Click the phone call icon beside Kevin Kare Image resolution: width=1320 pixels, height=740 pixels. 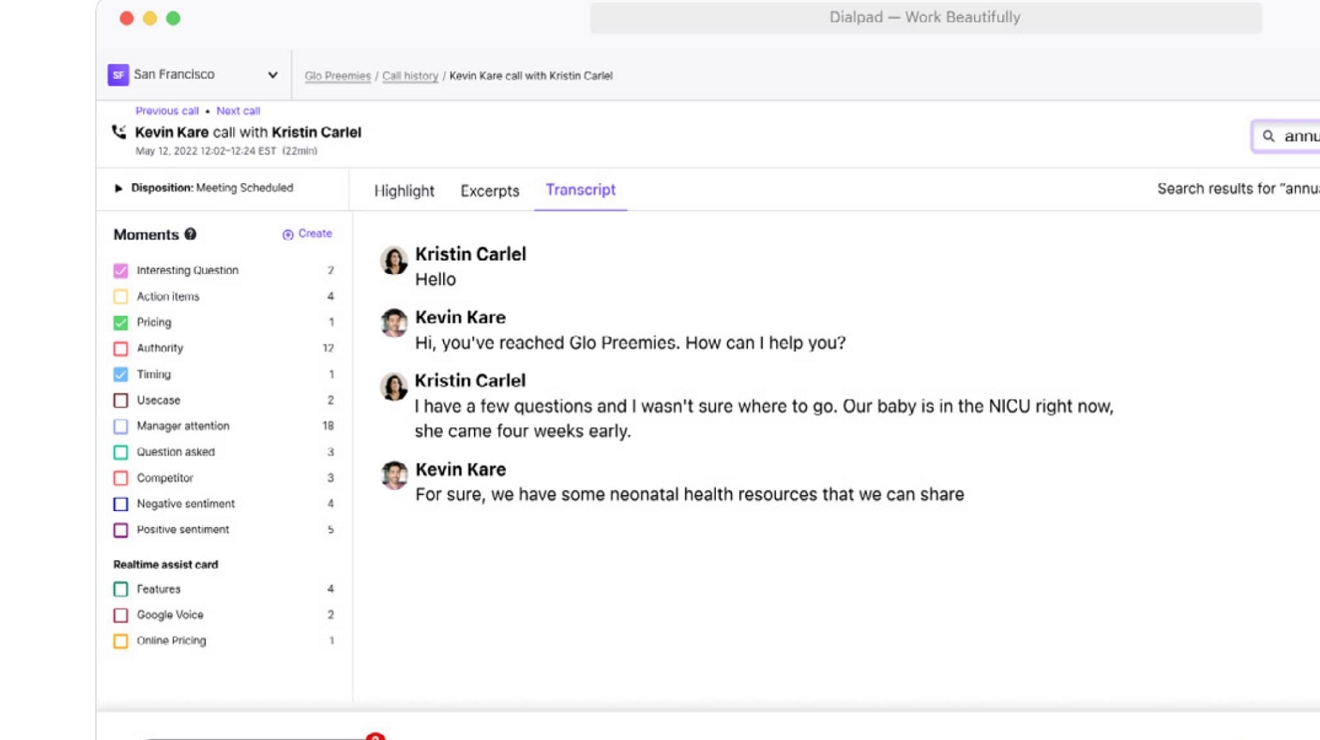point(119,132)
